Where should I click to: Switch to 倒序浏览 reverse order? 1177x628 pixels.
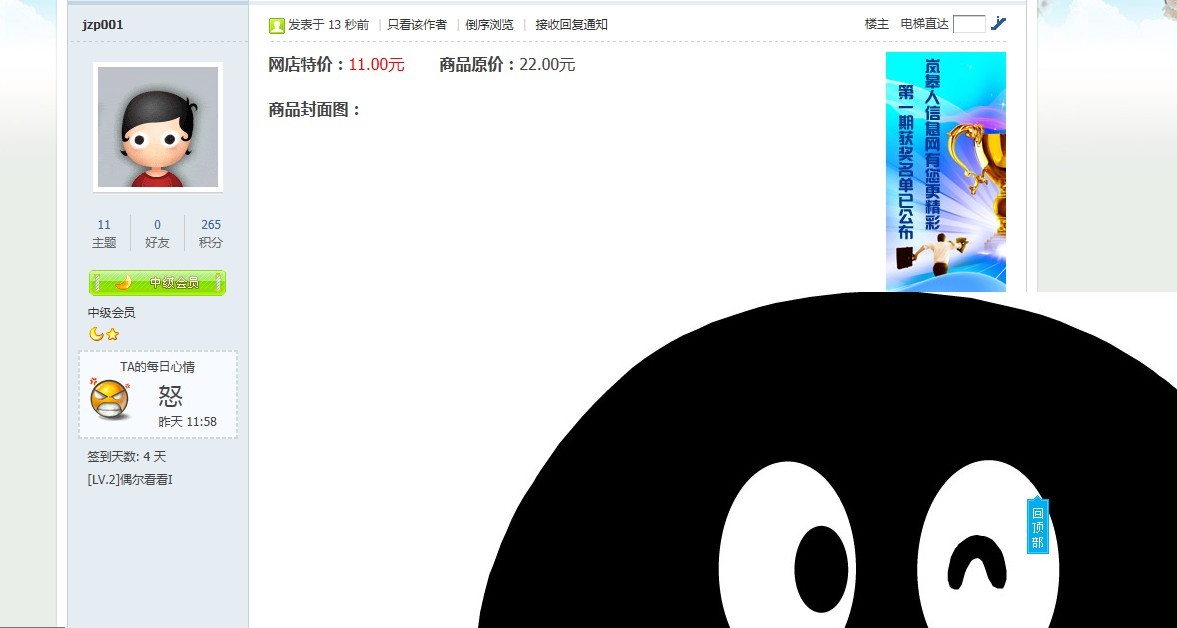pos(489,25)
